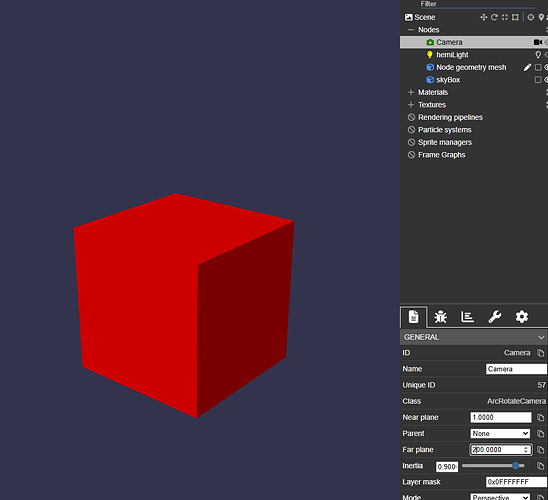Select the translate gizmo icon in Scene row
Image resolution: width=548 pixels, height=500 pixels.
point(484,17)
